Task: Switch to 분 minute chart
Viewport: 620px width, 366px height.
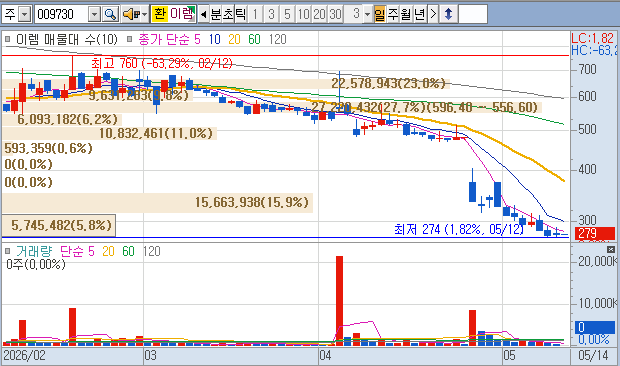Action: [x=216, y=15]
